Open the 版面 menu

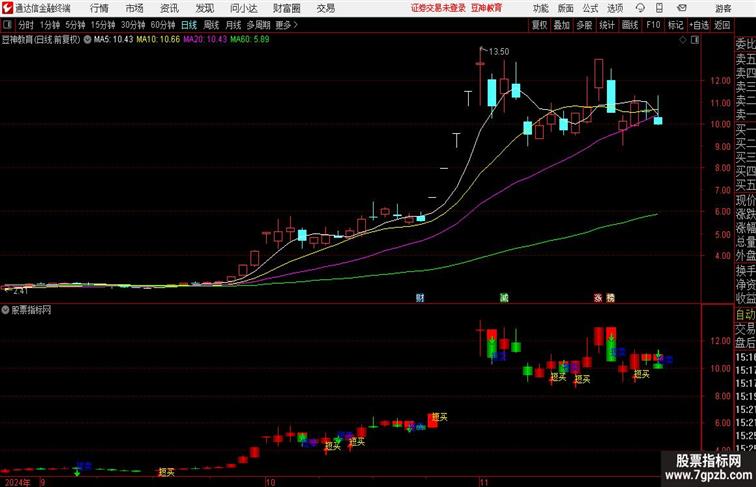tap(566, 8)
